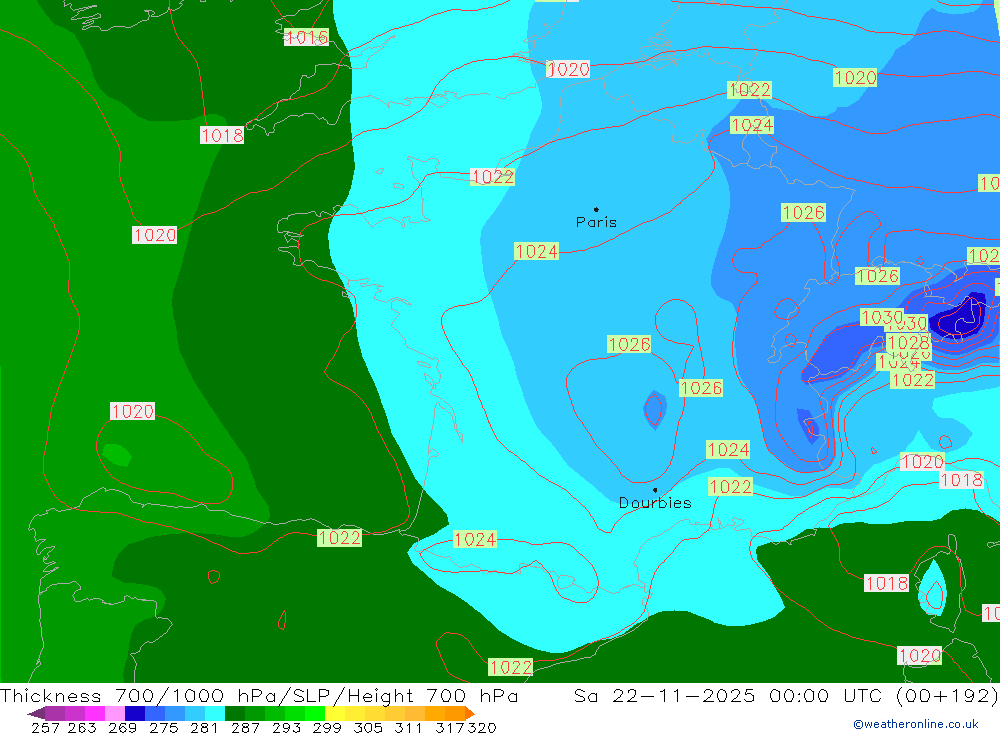The height and width of the screenshot is (733, 1000).
Task: Click the 263 legend value
Action: (x=82, y=727)
